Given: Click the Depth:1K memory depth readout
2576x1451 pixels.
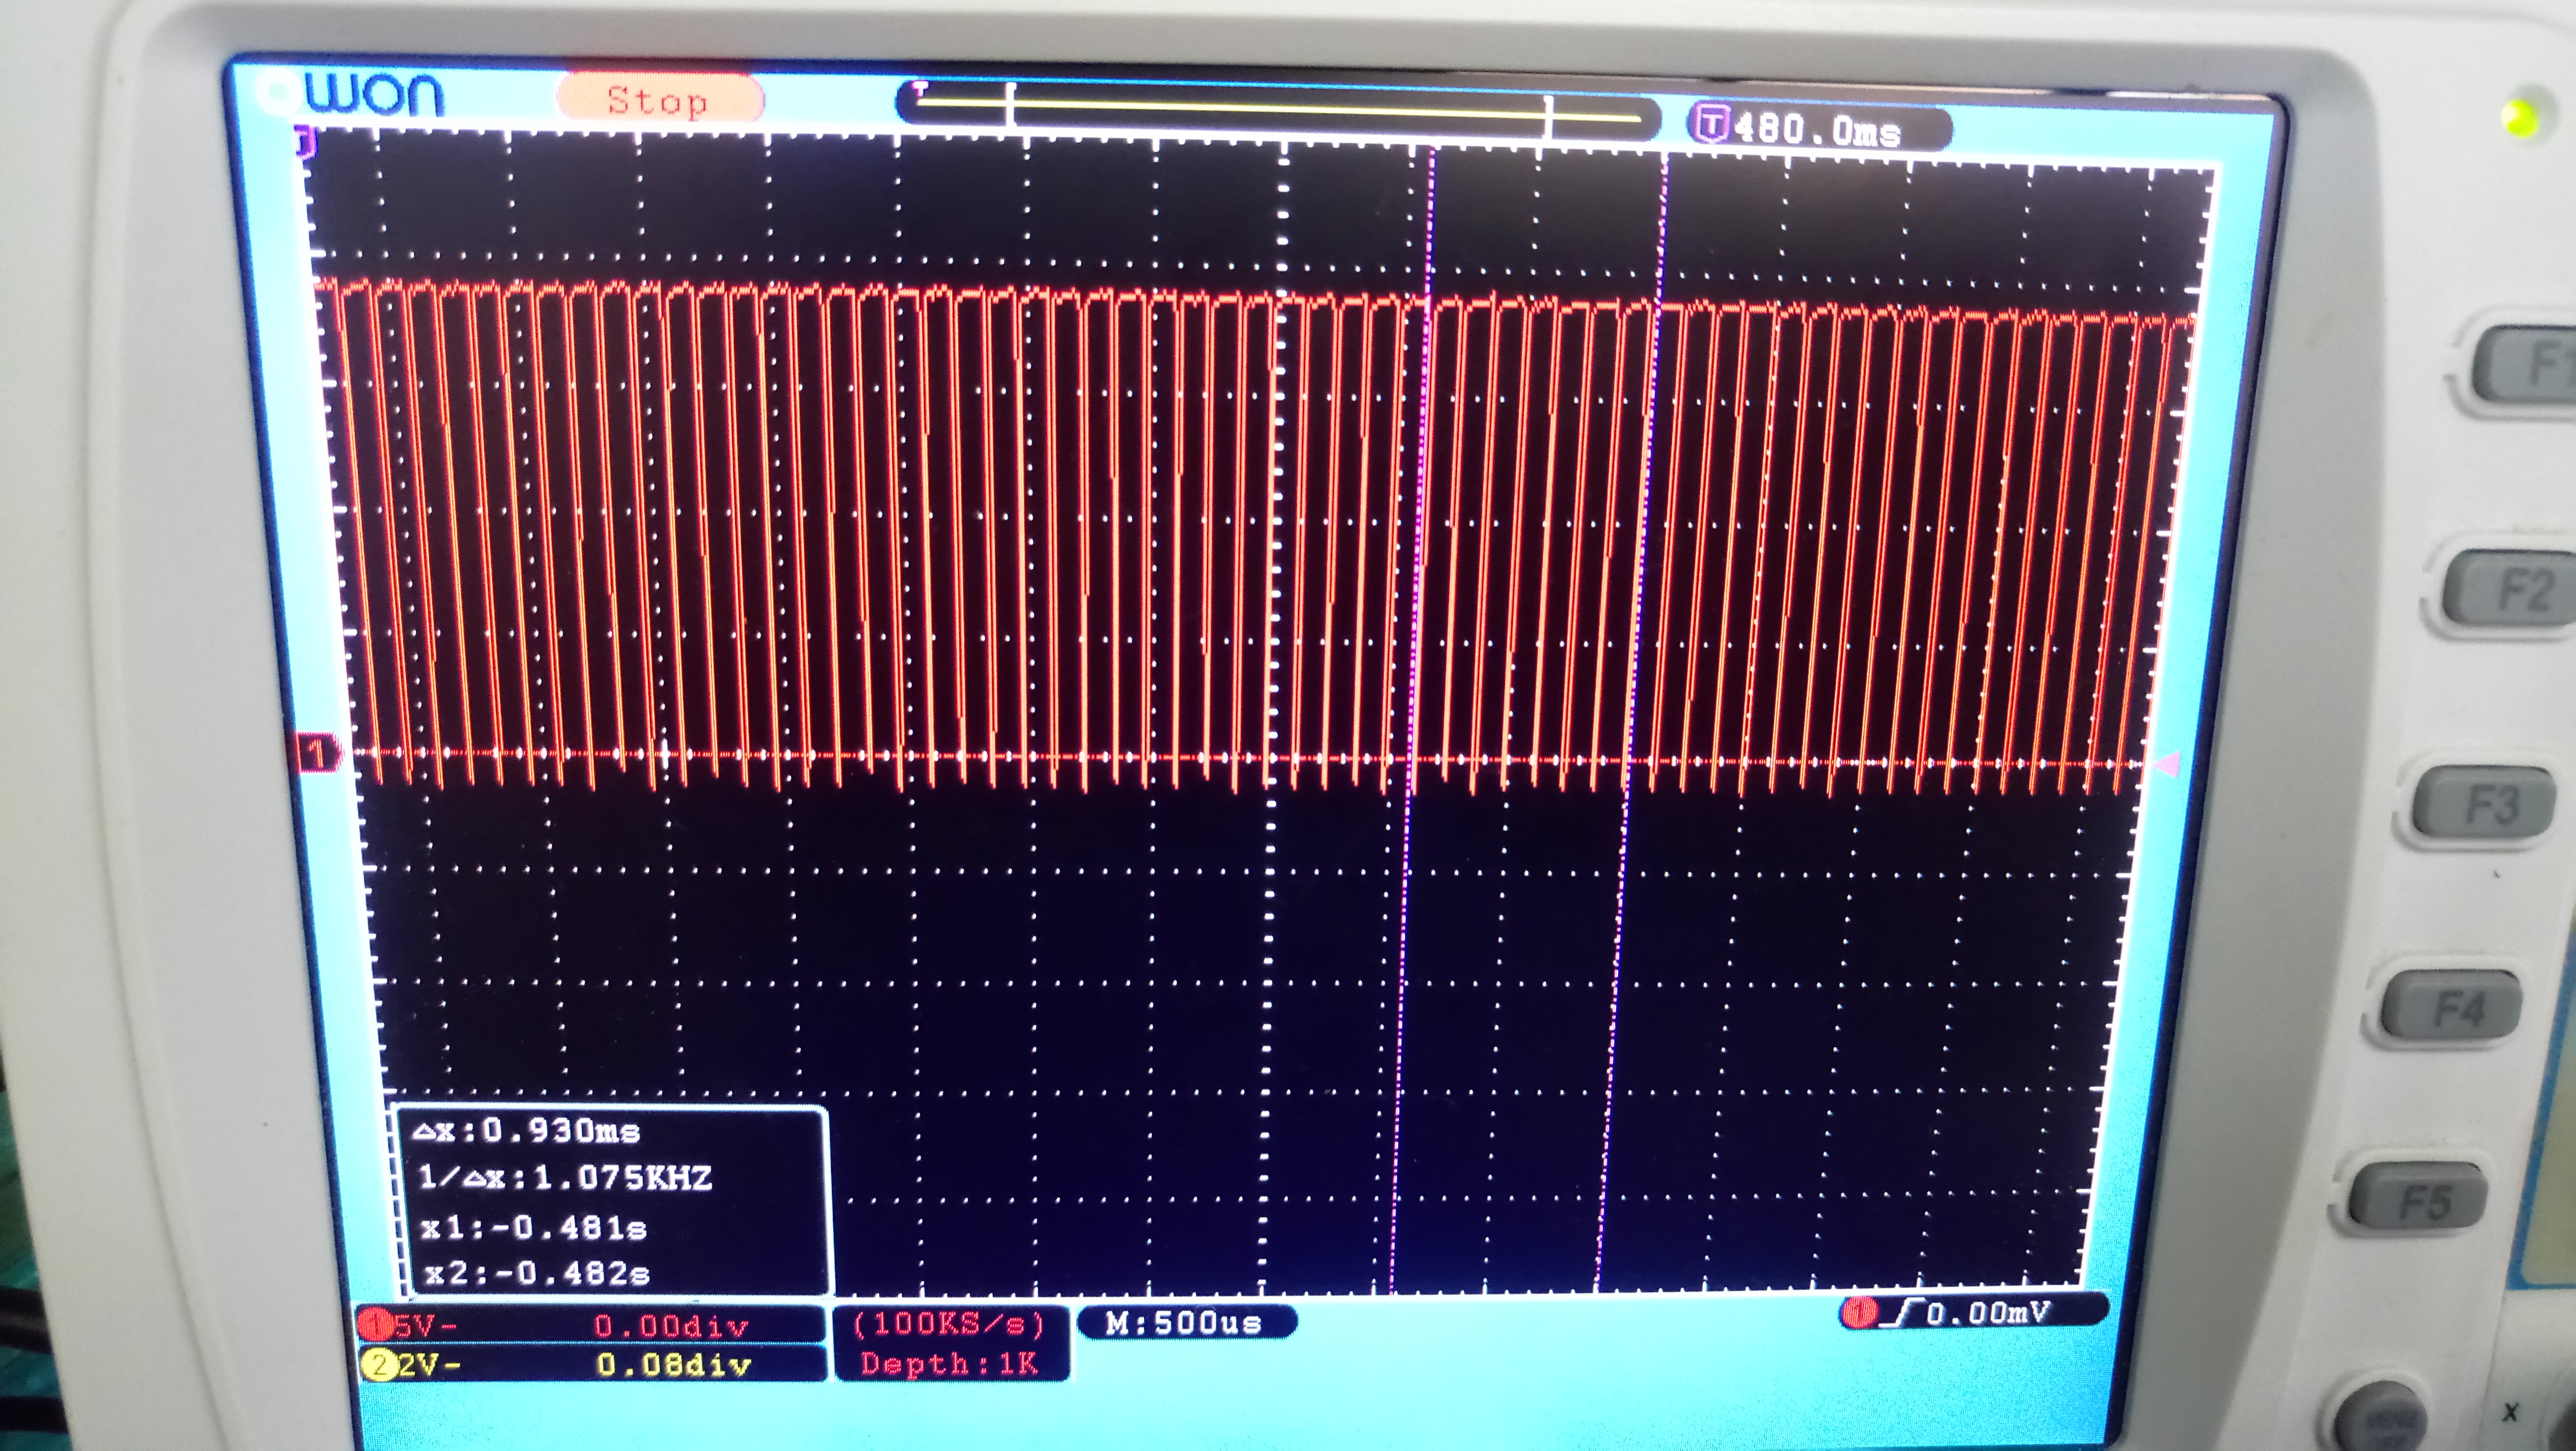Looking at the screenshot, I should 950,1364.
